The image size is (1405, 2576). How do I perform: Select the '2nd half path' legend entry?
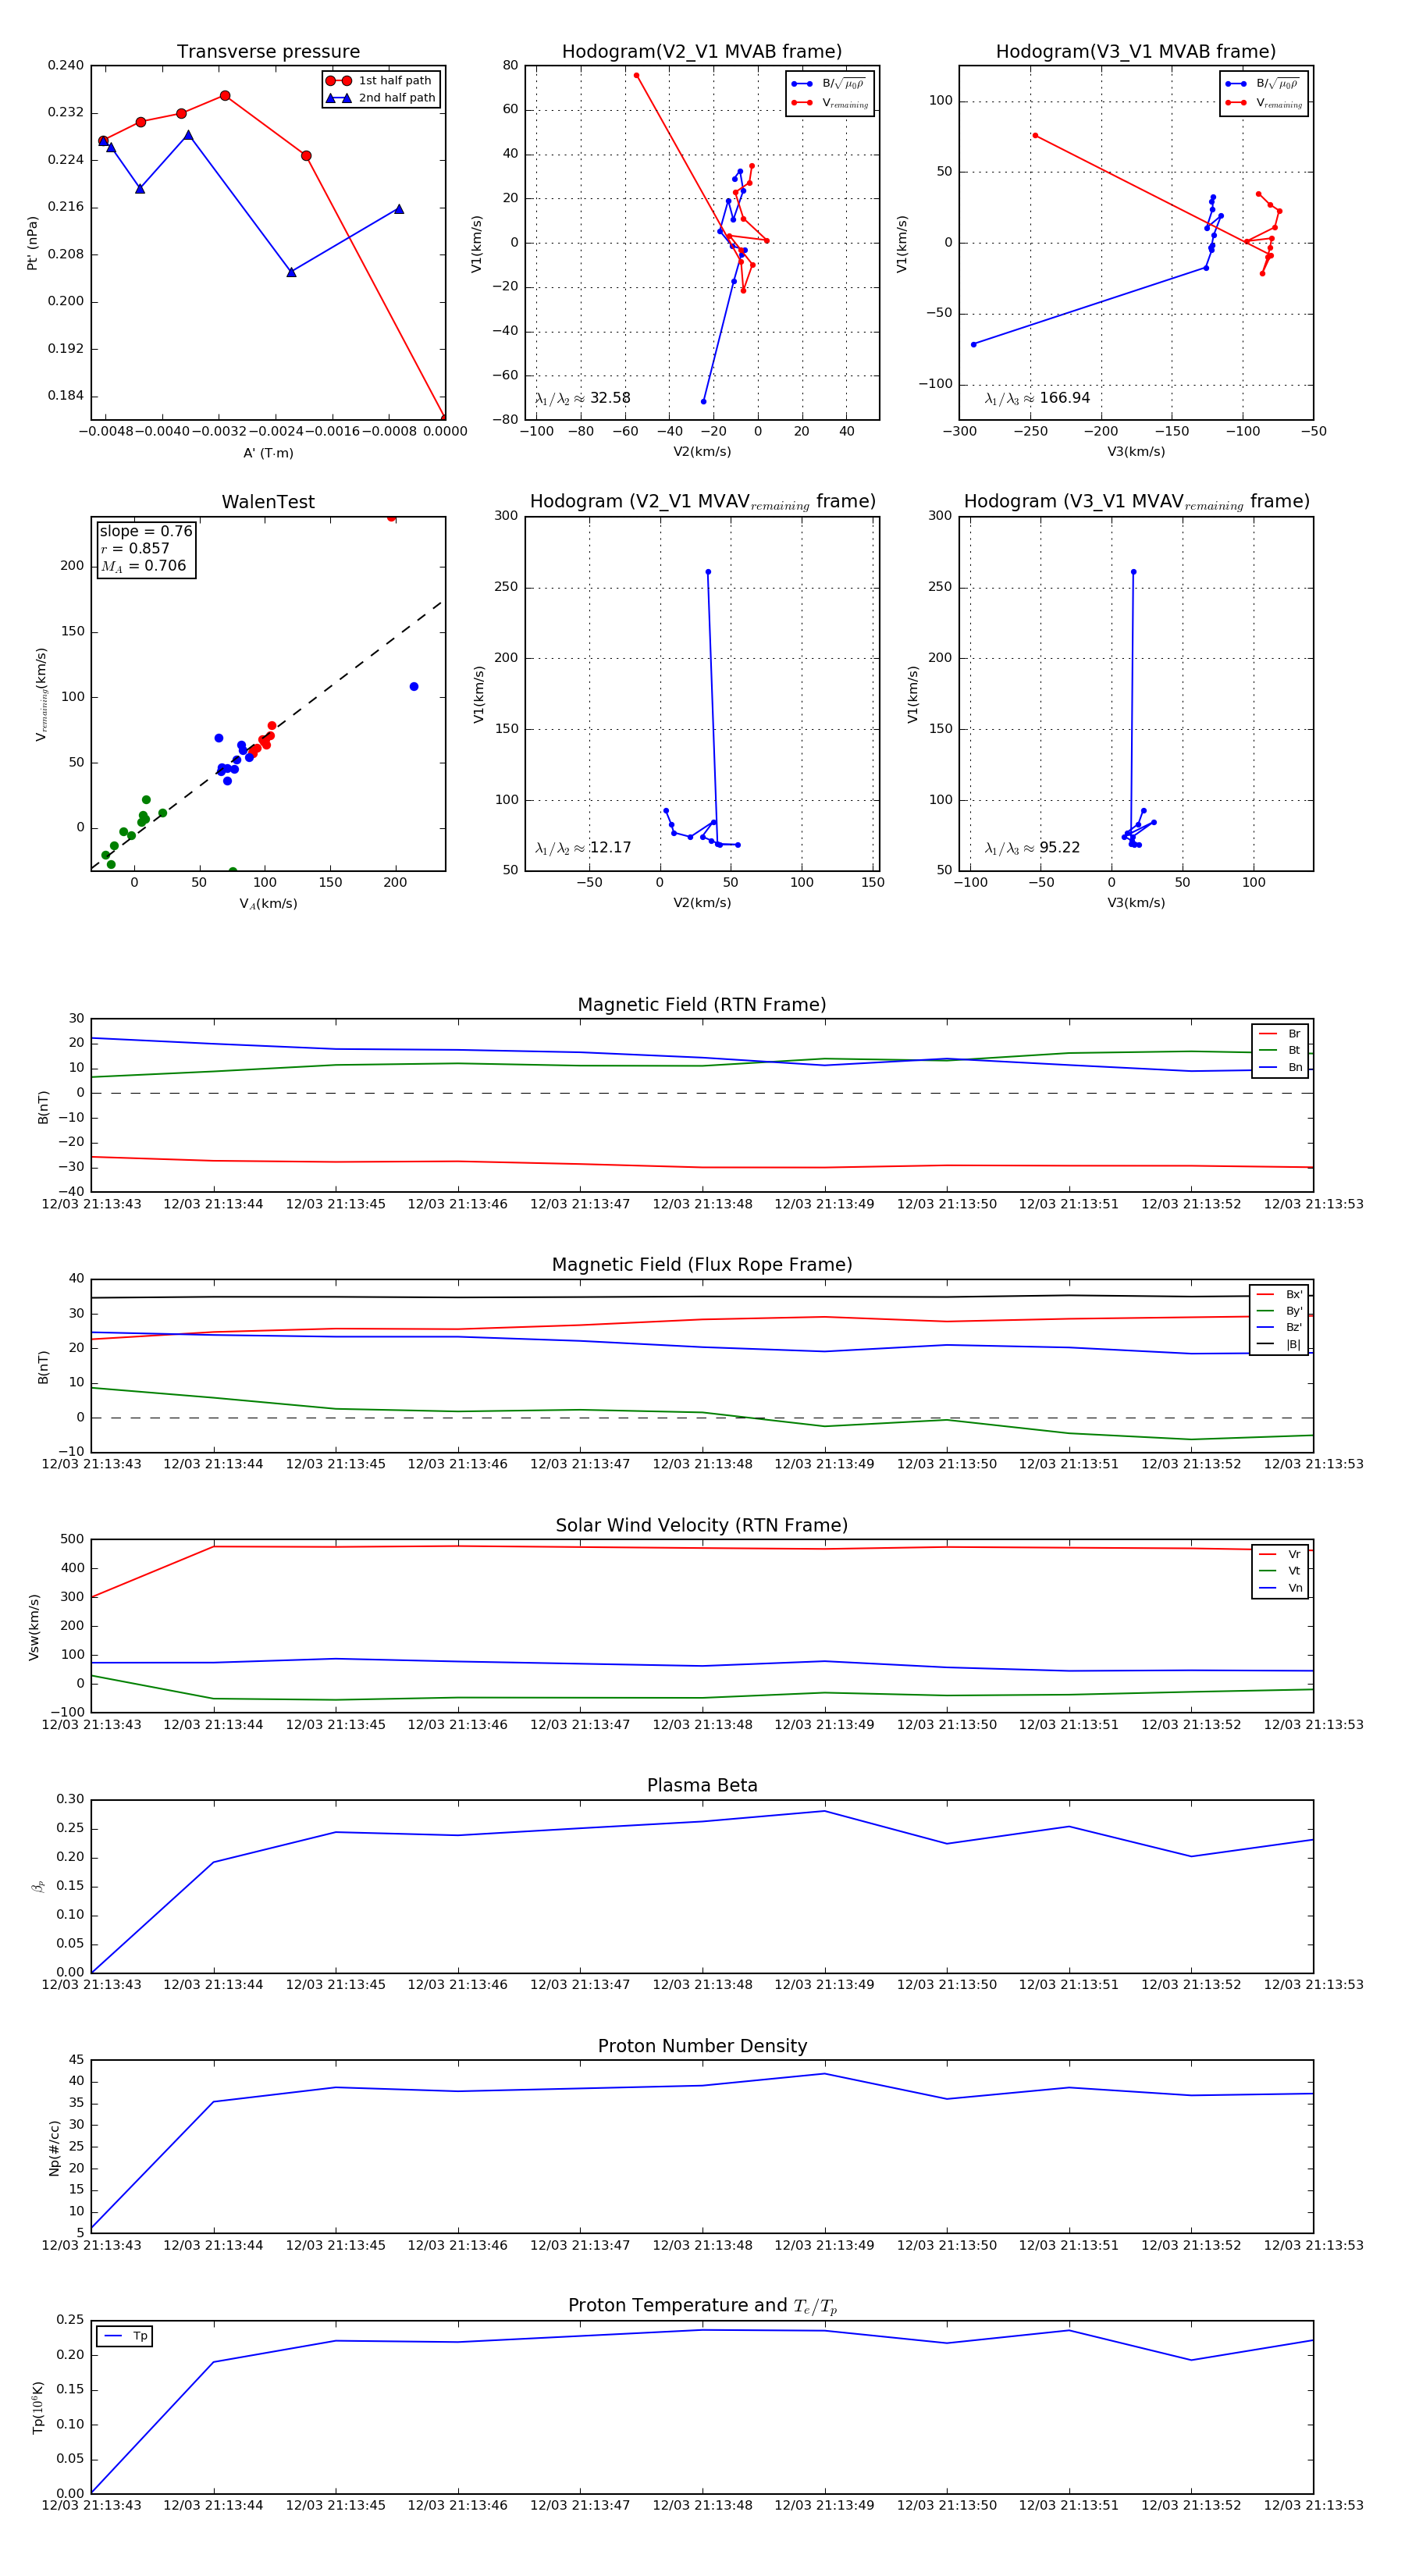coord(381,98)
